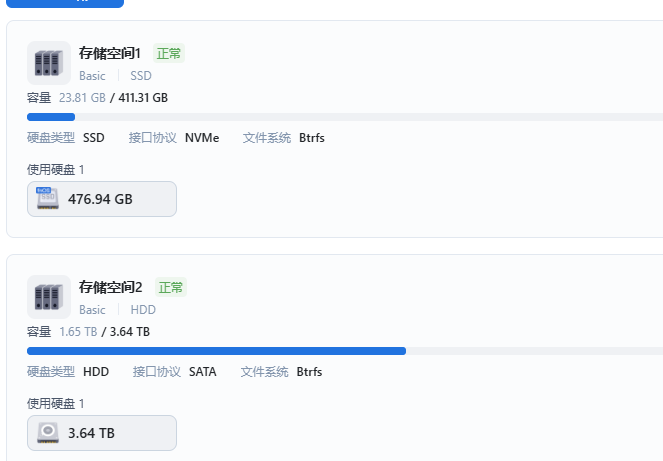Click the blue button at the top left

[x=65, y=3]
